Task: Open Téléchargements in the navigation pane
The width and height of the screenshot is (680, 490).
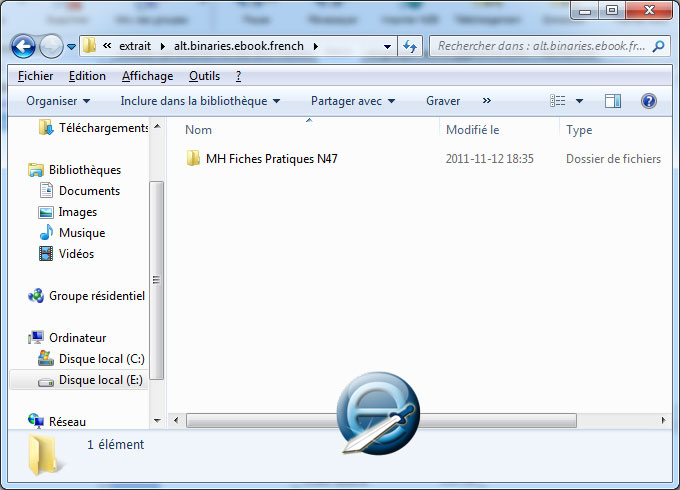Action: [x=103, y=128]
